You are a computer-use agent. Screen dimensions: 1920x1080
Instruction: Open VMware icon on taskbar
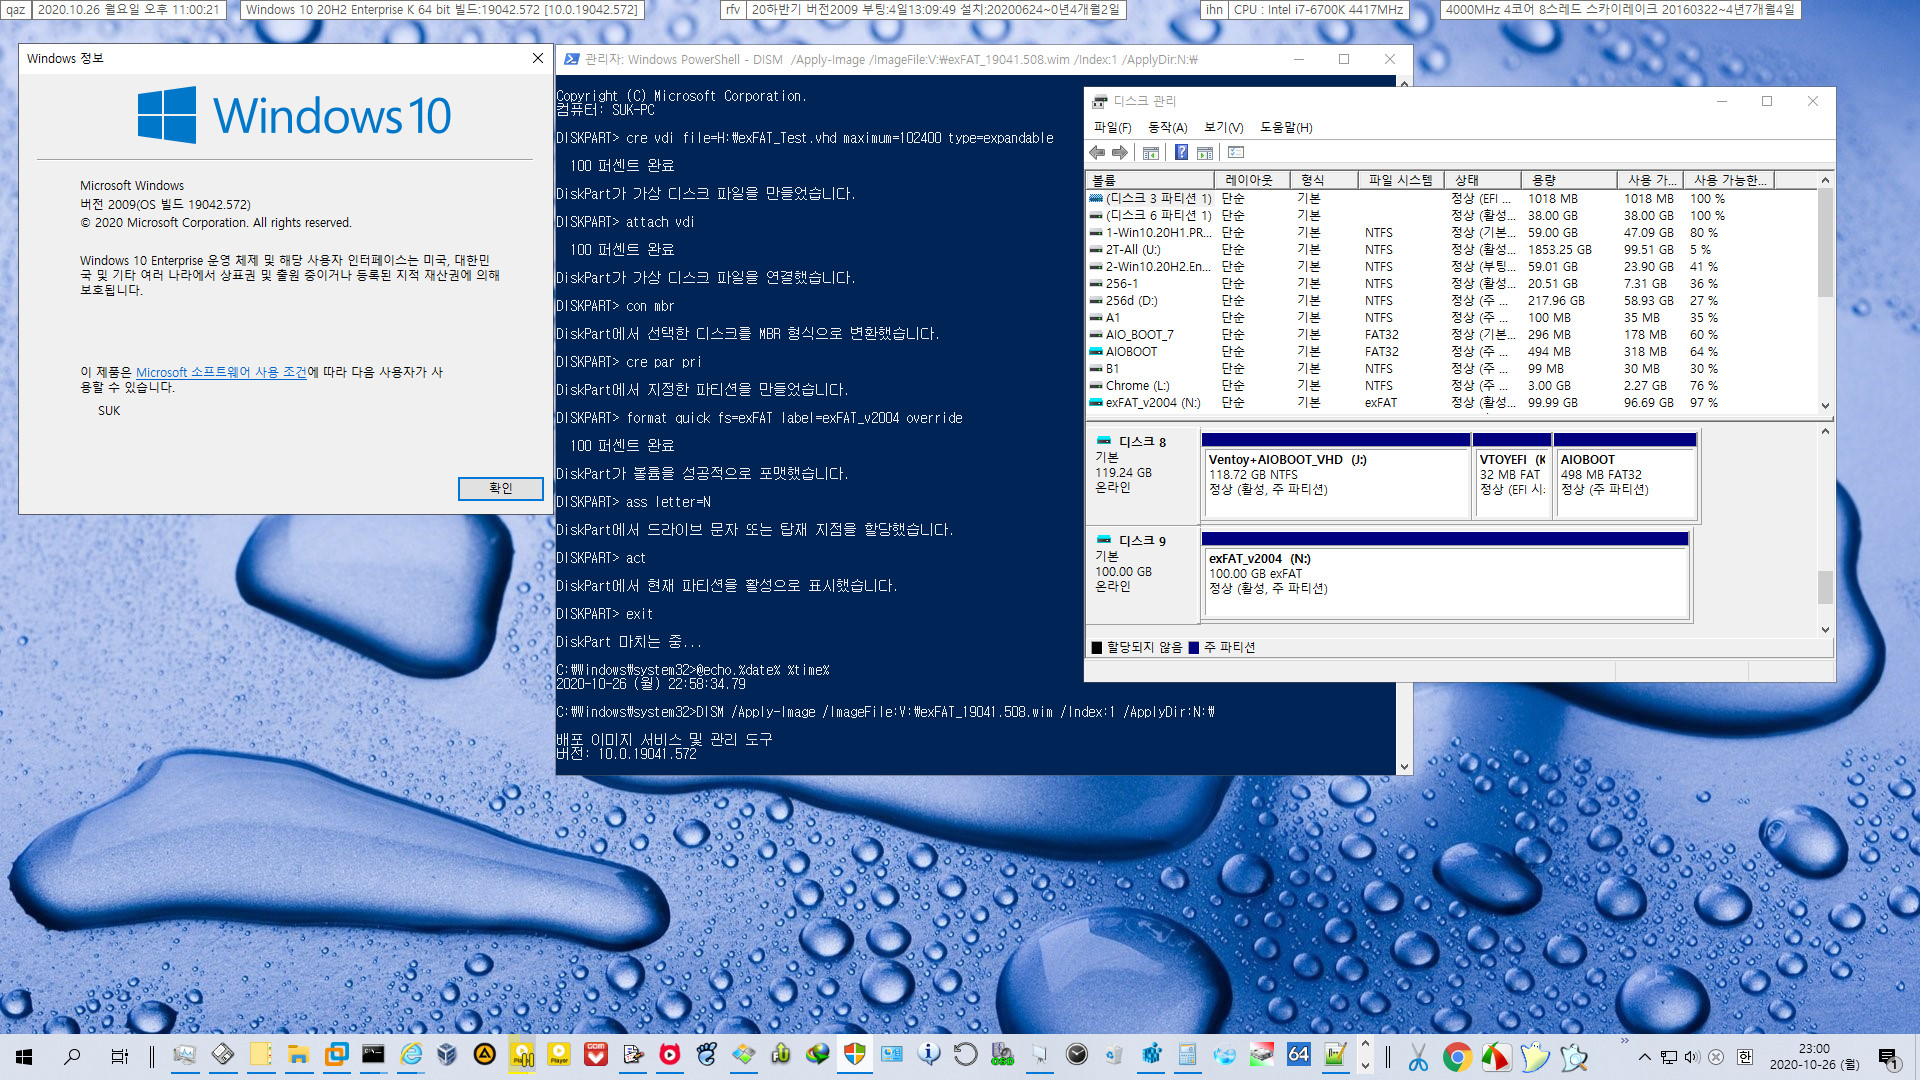[336, 1055]
